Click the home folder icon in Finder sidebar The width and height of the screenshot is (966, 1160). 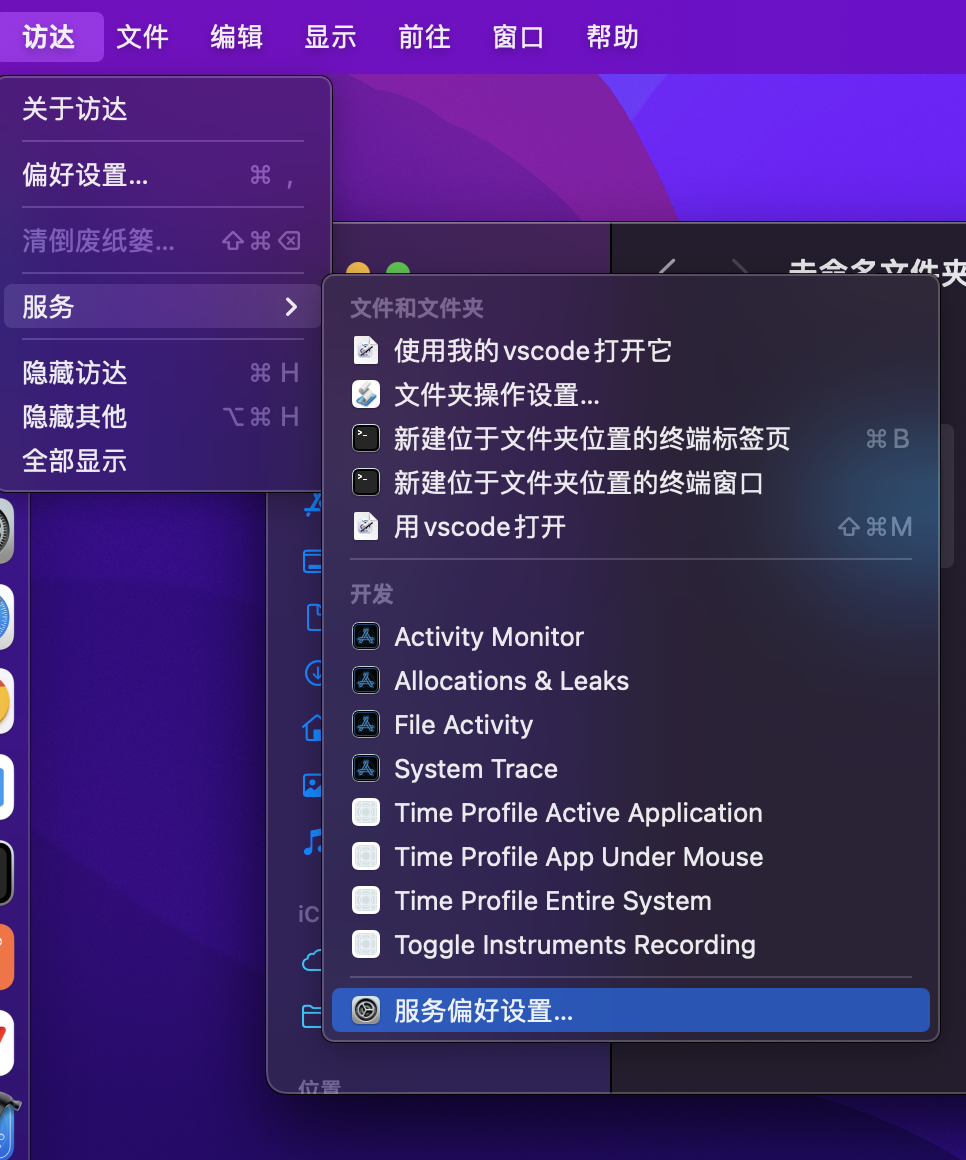[x=313, y=728]
